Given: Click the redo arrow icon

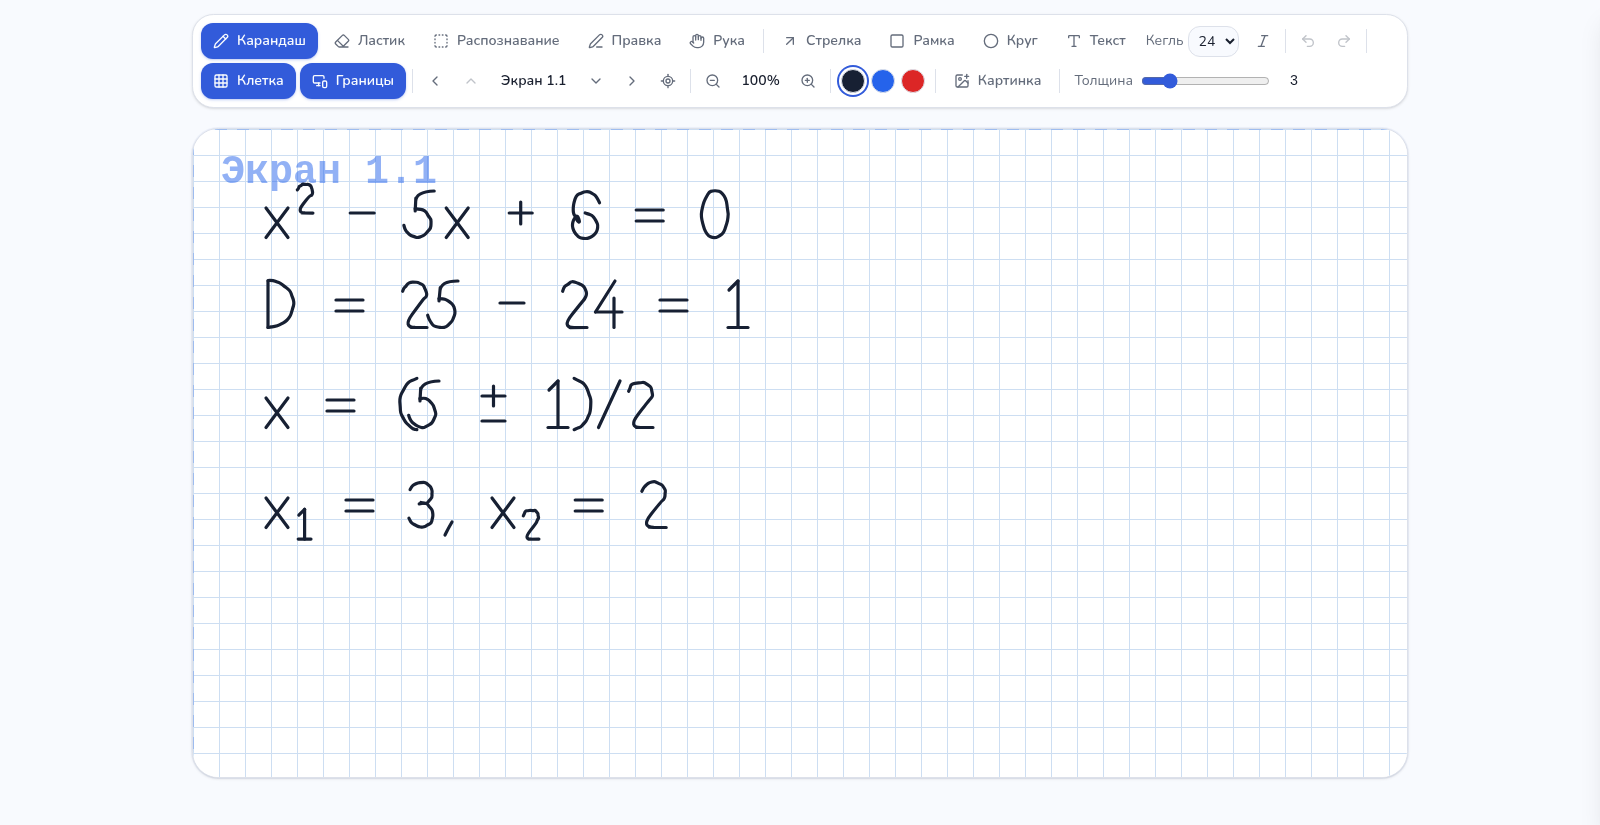Looking at the screenshot, I should tap(1344, 41).
